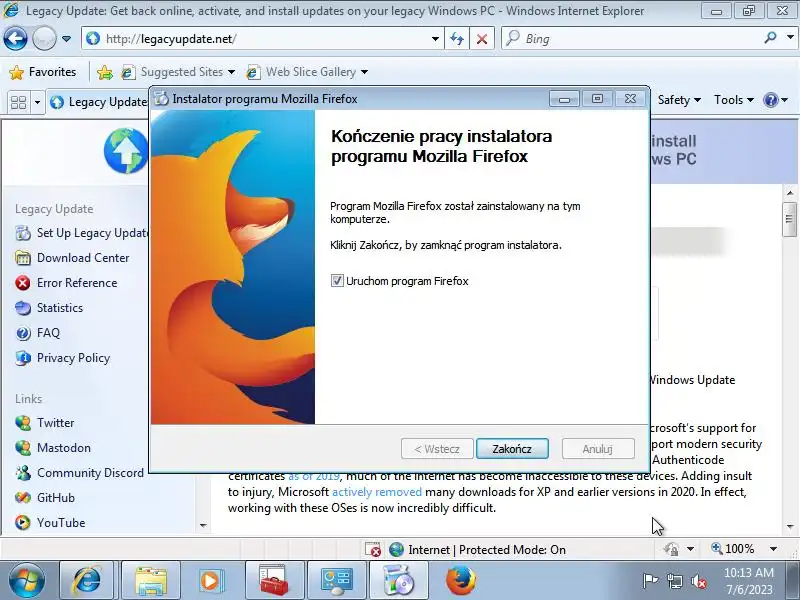Click the 100% zoom level button

pyautogui.click(x=733, y=549)
